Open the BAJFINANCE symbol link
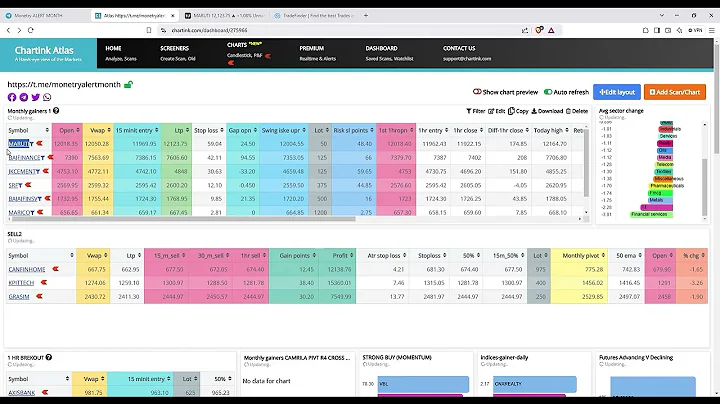 pyautogui.click(x=24, y=157)
